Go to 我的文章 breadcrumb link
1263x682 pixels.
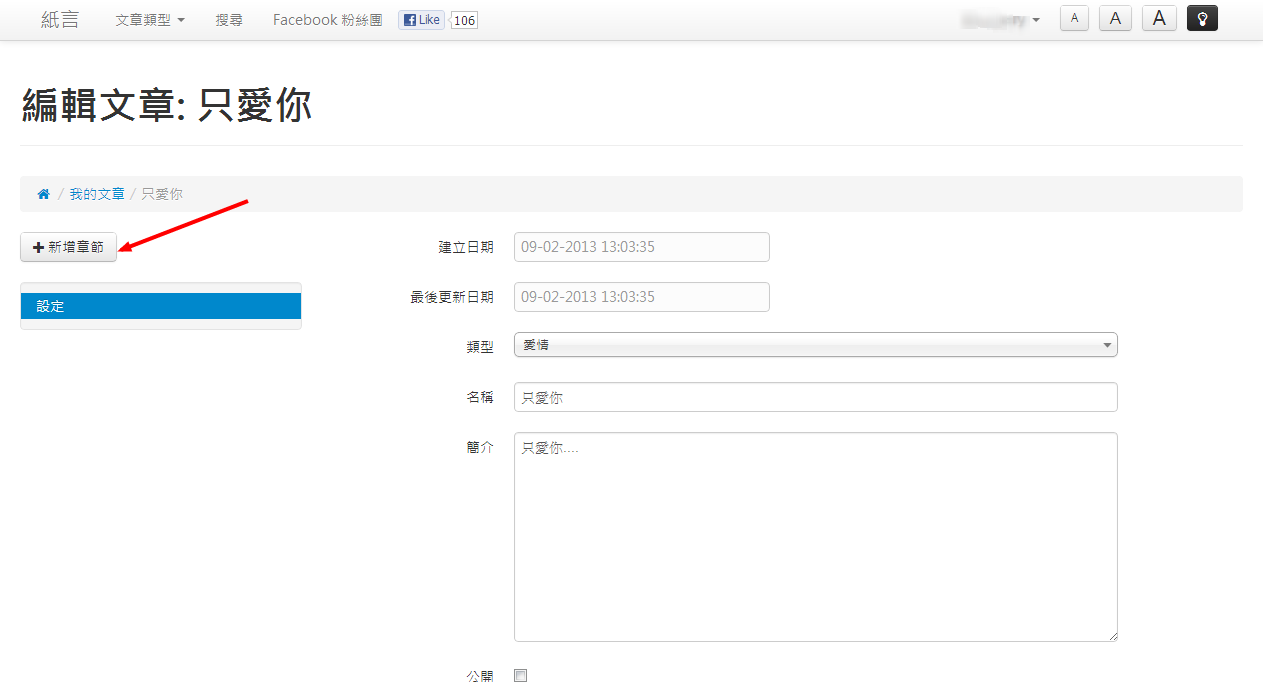coord(97,194)
